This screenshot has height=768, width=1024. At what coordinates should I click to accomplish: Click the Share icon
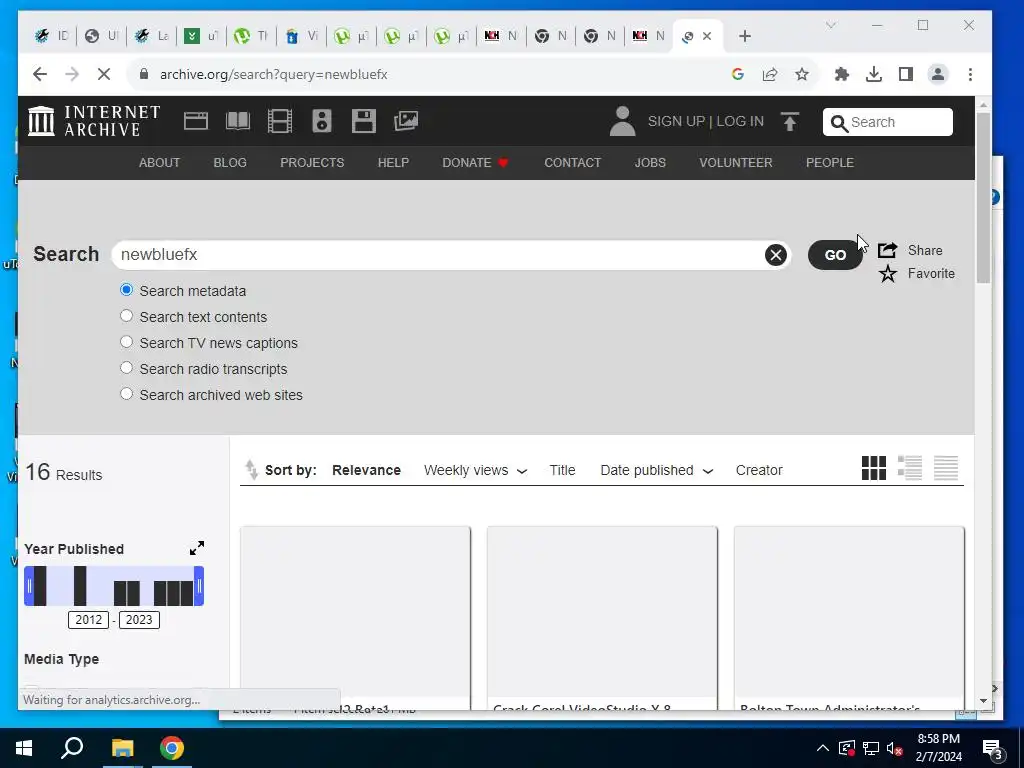point(888,250)
